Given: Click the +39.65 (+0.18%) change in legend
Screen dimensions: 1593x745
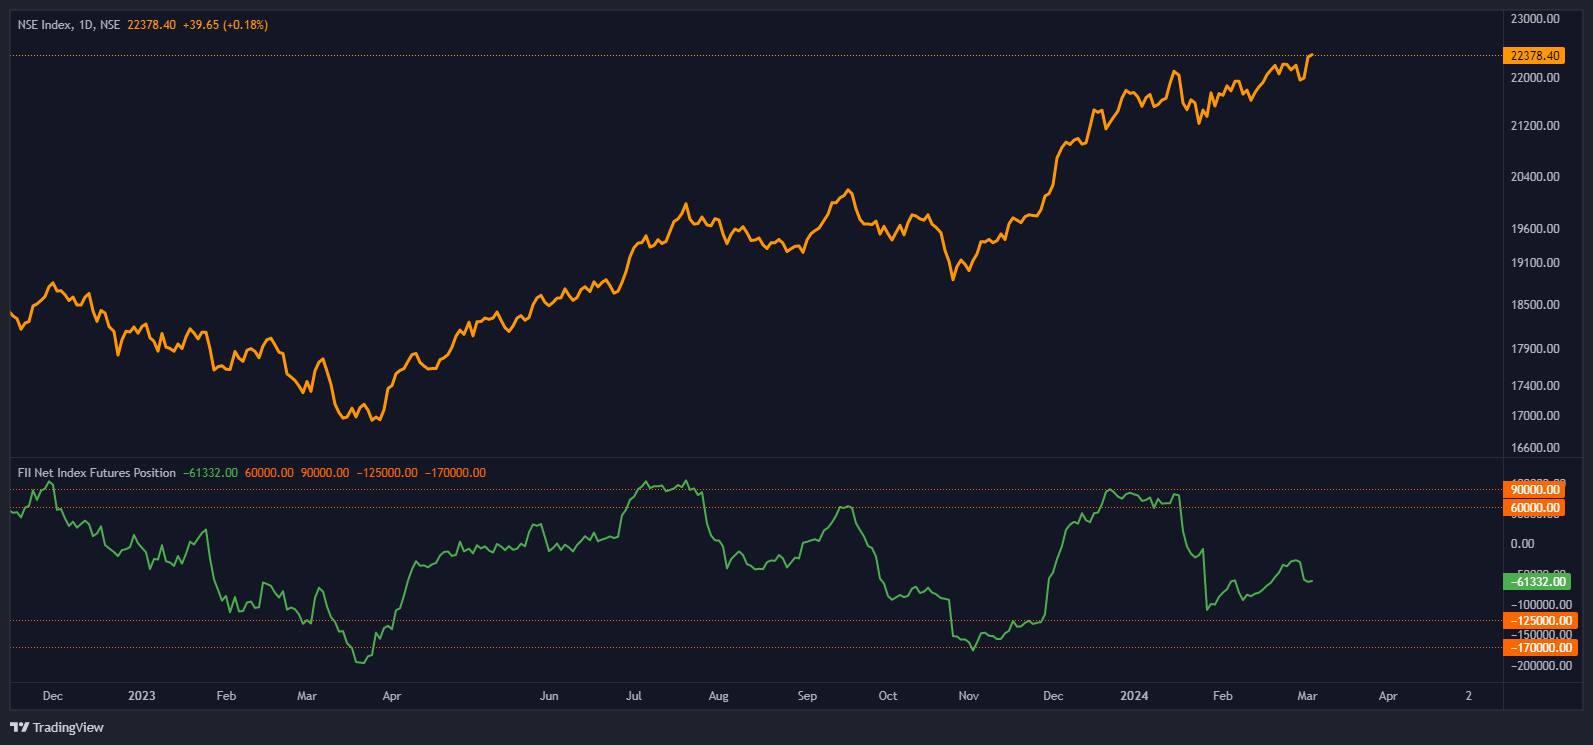Looking at the screenshot, I should [225, 25].
